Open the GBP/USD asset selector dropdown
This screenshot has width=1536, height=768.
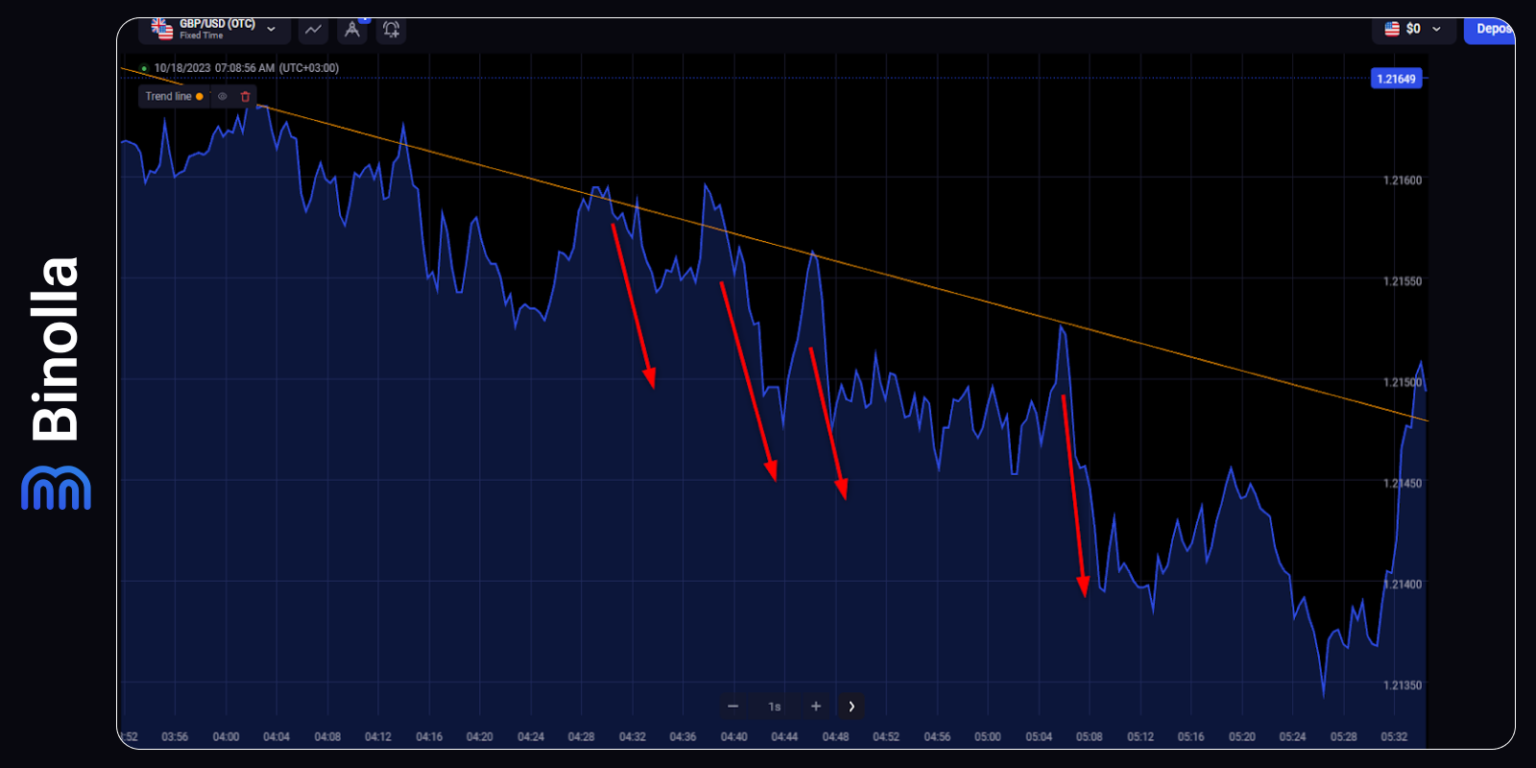(271, 29)
